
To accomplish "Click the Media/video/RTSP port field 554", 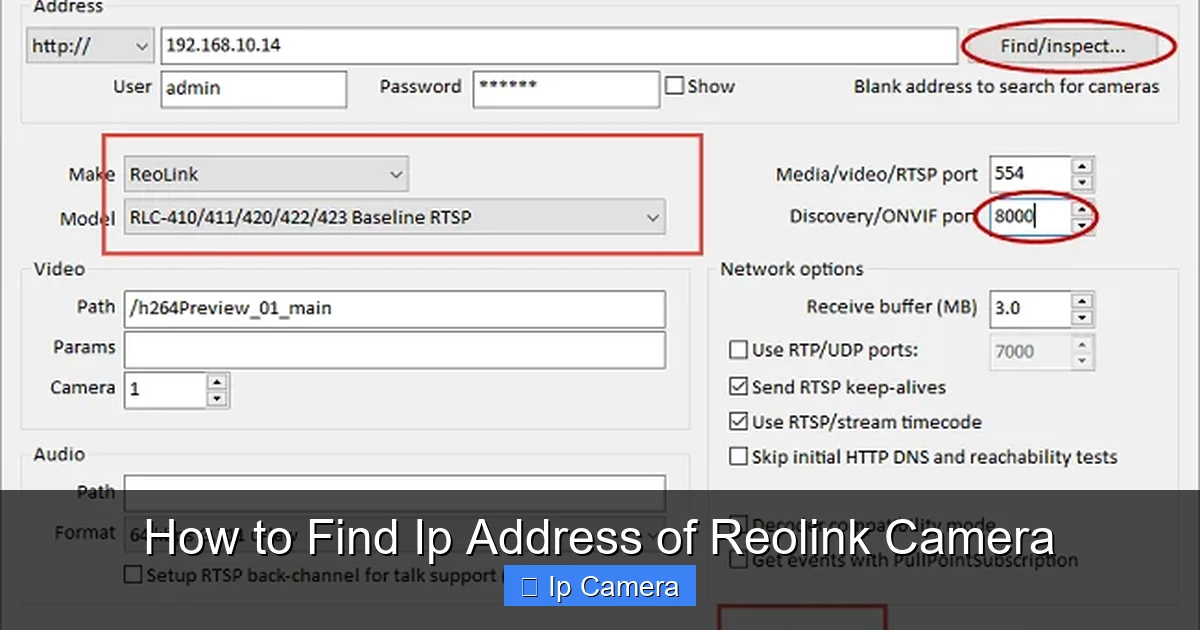I will click(x=1029, y=174).
